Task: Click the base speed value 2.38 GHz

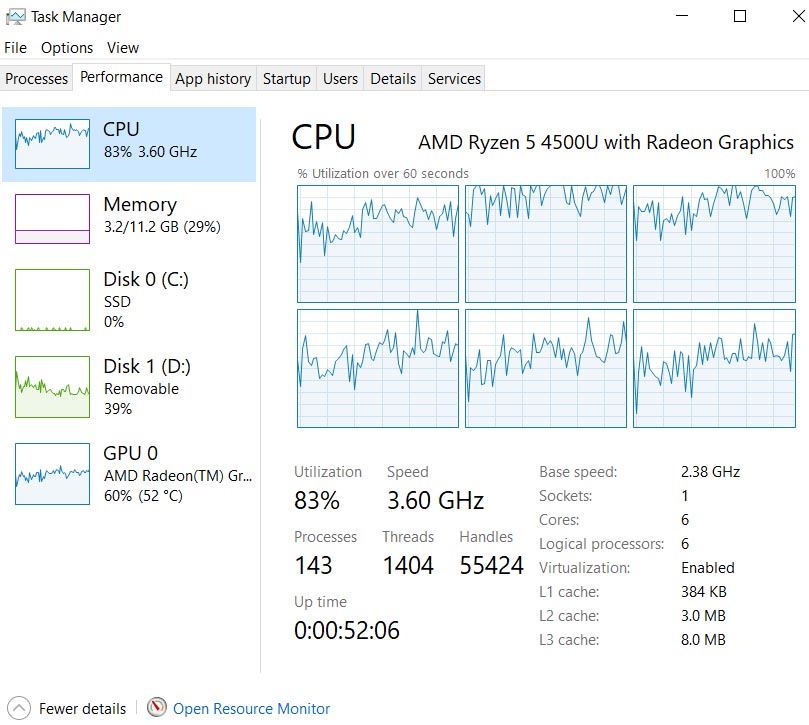Action: point(710,472)
